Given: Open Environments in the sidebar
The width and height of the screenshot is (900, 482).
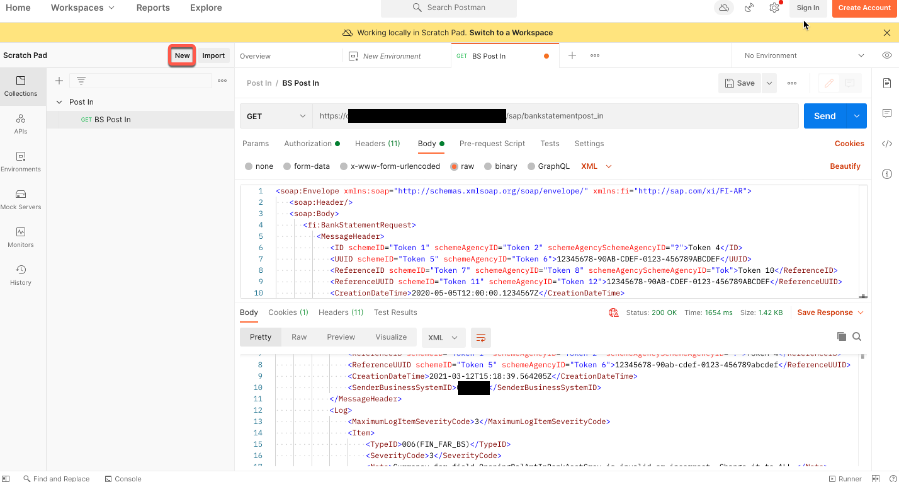Looking at the screenshot, I should tap(21, 161).
